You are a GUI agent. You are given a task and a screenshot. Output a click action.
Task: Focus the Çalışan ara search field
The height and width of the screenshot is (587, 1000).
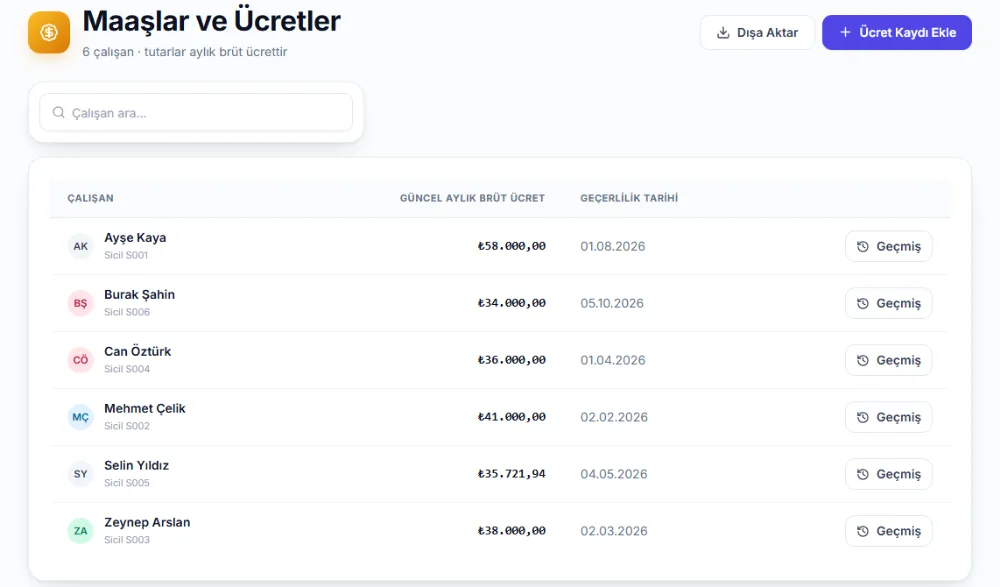tap(196, 113)
